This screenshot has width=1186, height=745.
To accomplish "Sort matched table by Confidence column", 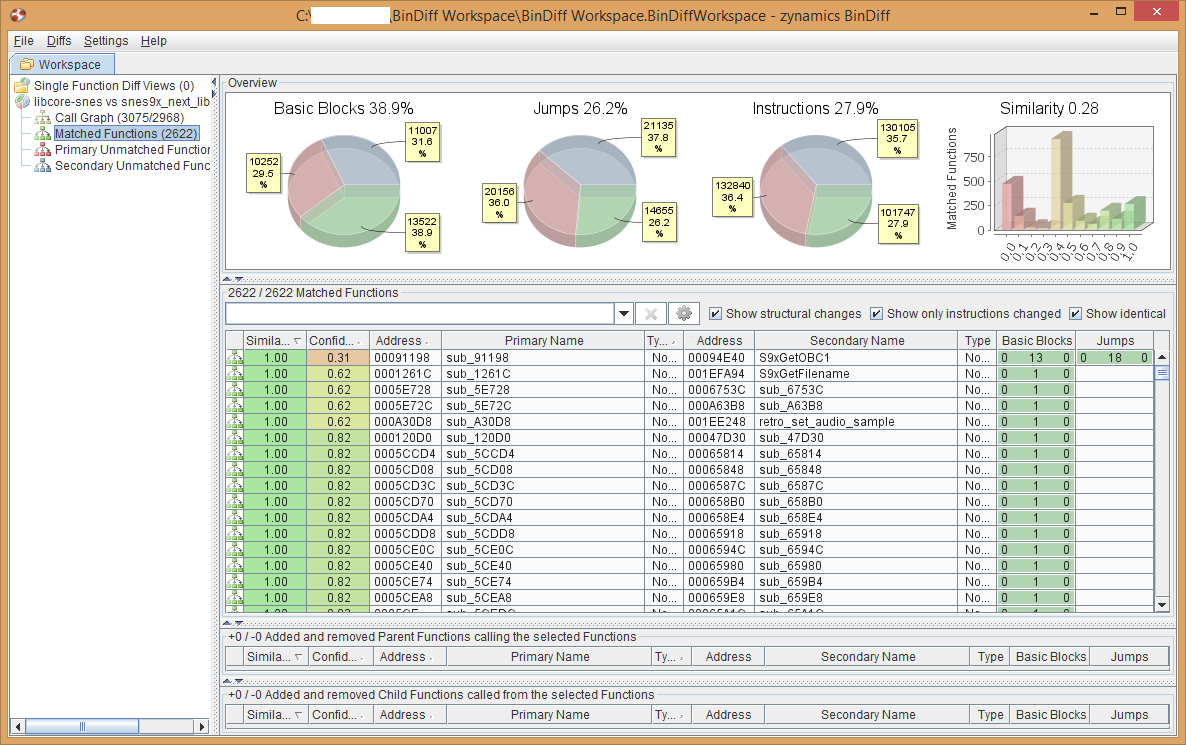I will 337,340.
